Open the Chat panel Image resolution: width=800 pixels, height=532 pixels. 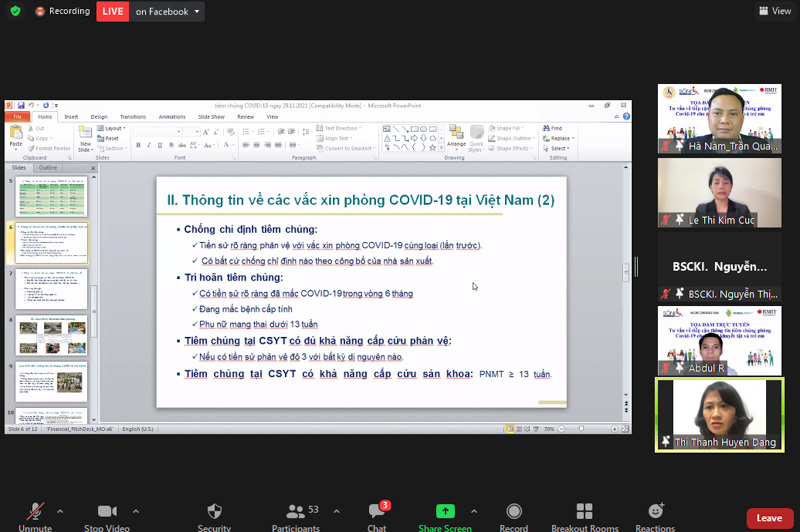click(376, 512)
